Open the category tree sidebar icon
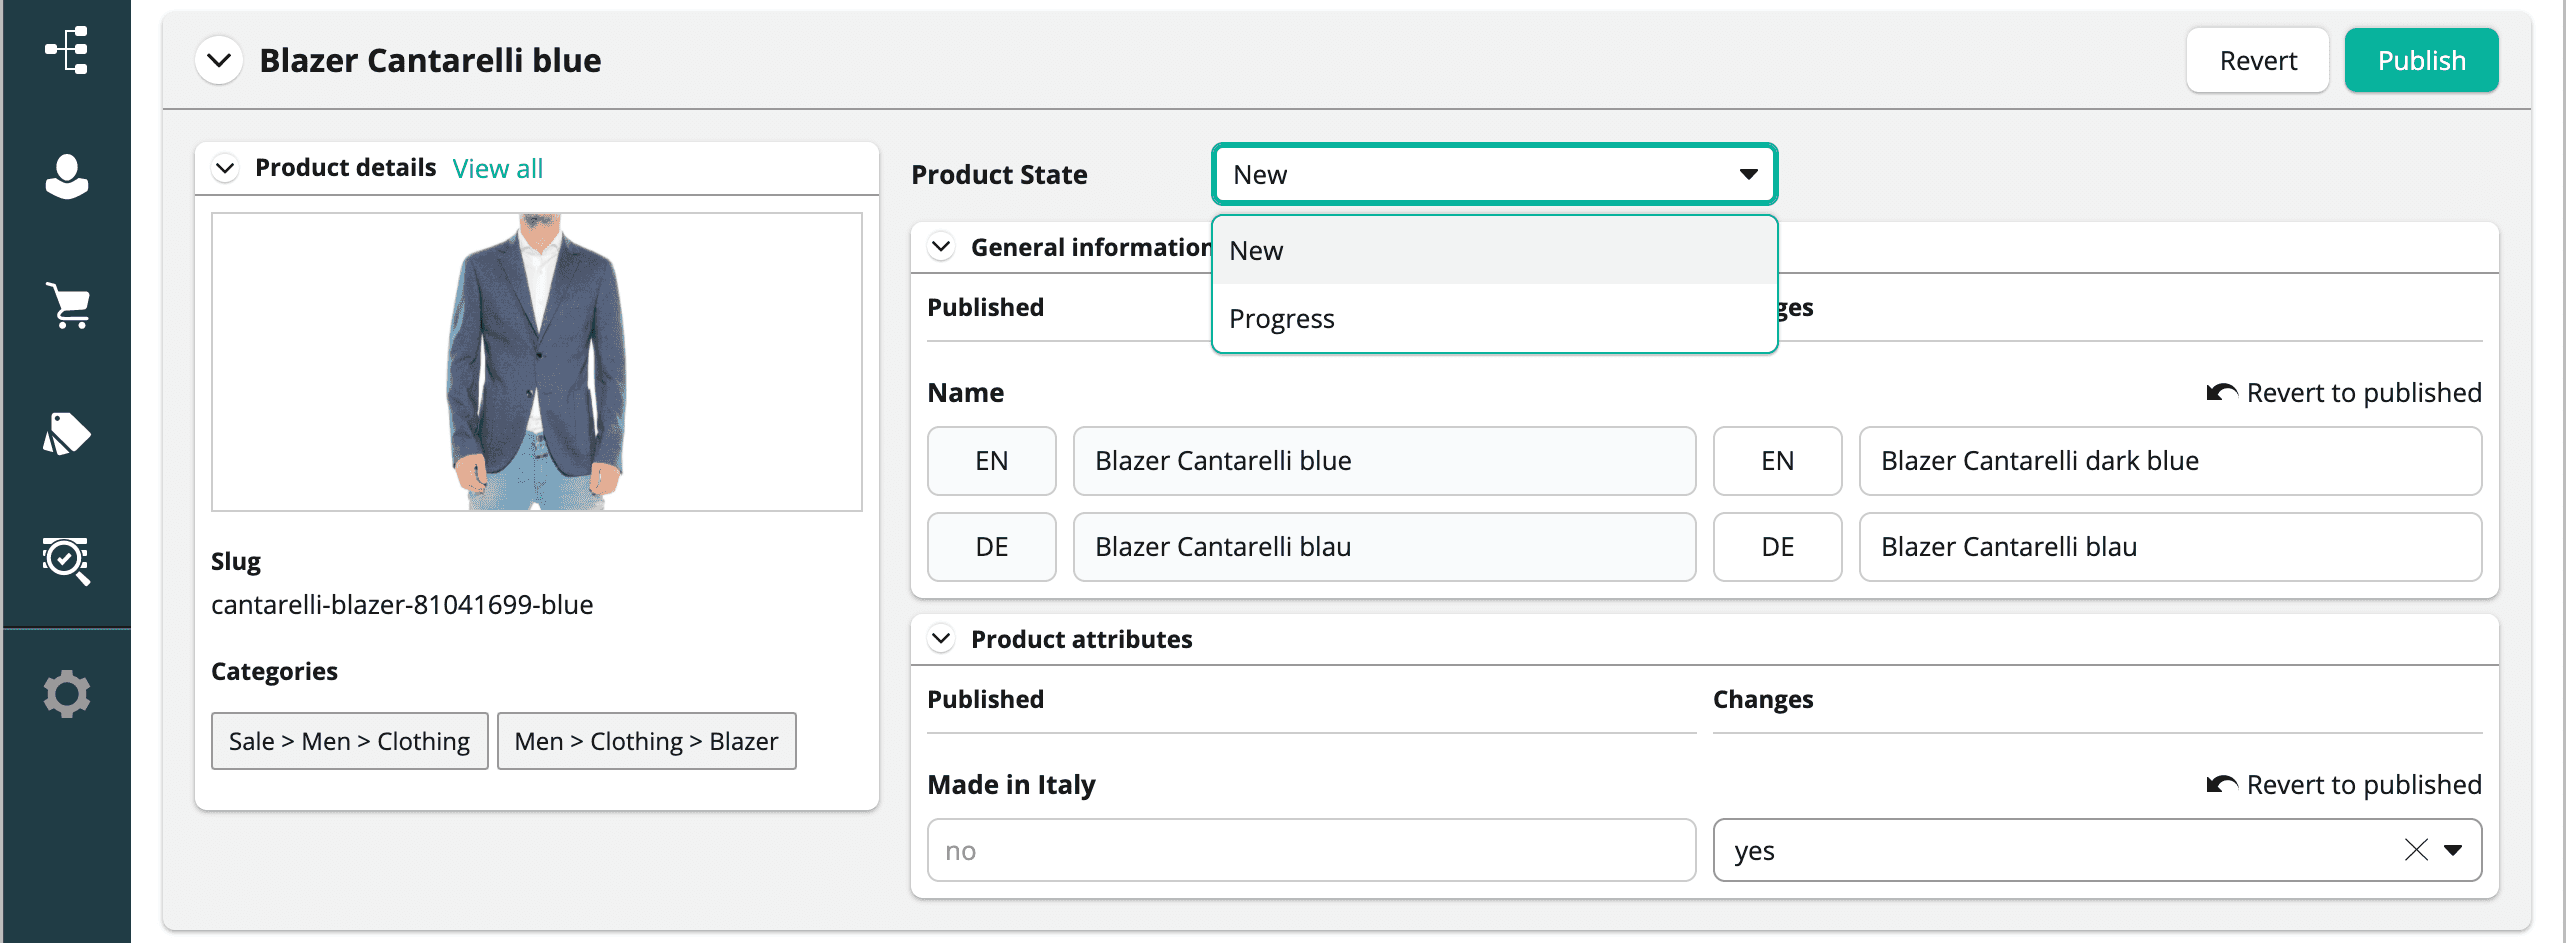Viewport: 2566px width, 943px height. coord(66,50)
